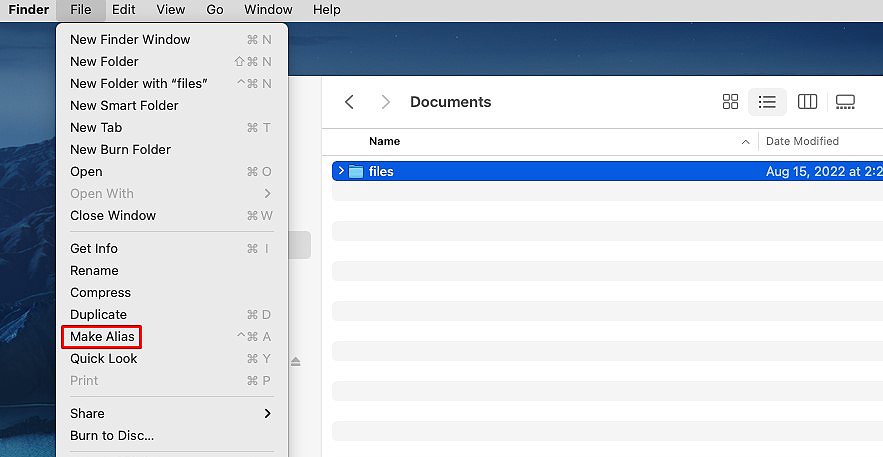The image size is (883, 457).
Task: Click the Date Modified column header
Action: [x=802, y=142]
